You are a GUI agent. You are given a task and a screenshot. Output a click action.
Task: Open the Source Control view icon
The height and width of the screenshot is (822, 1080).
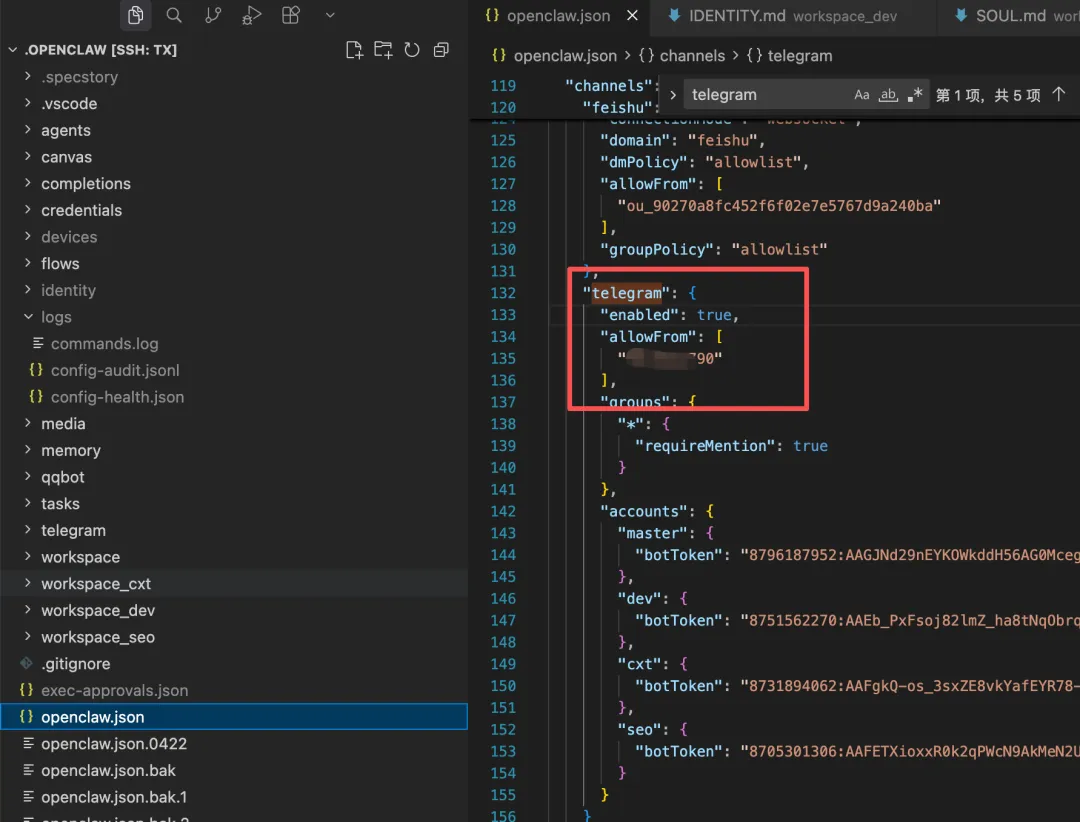[x=213, y=15]
